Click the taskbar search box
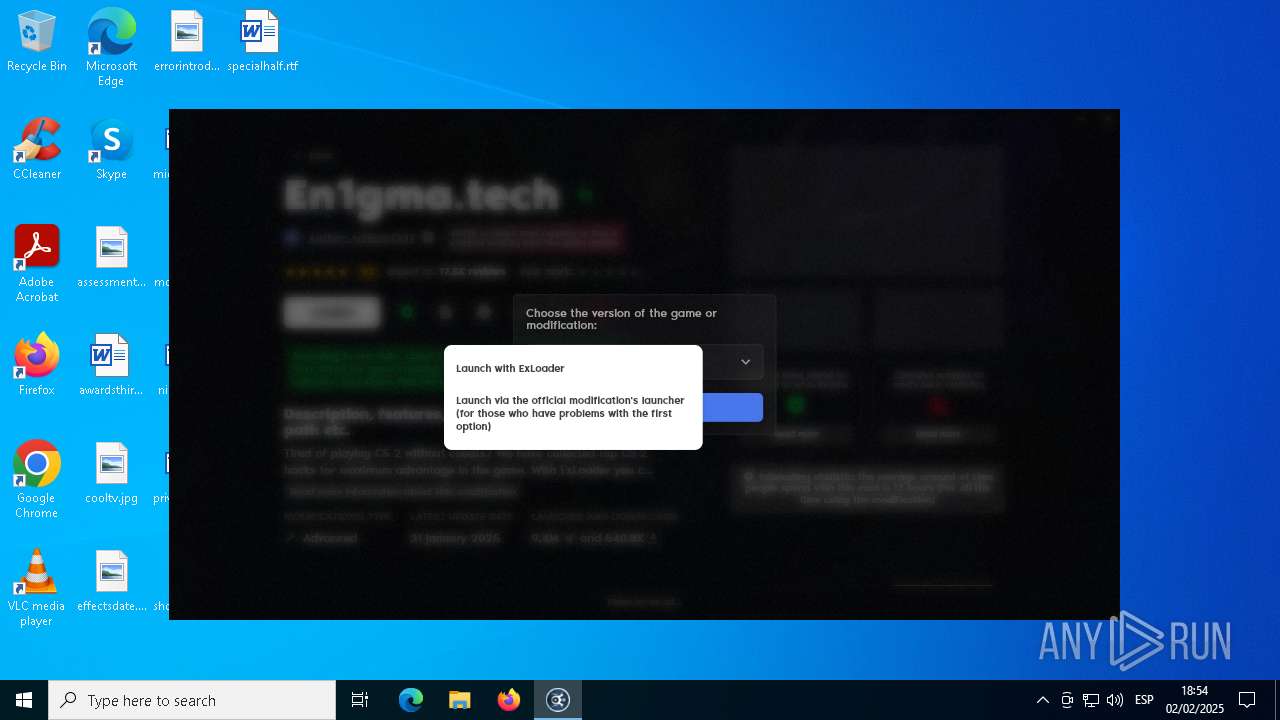The height and width of the screenshot is (720, 1280). [192, 700]
